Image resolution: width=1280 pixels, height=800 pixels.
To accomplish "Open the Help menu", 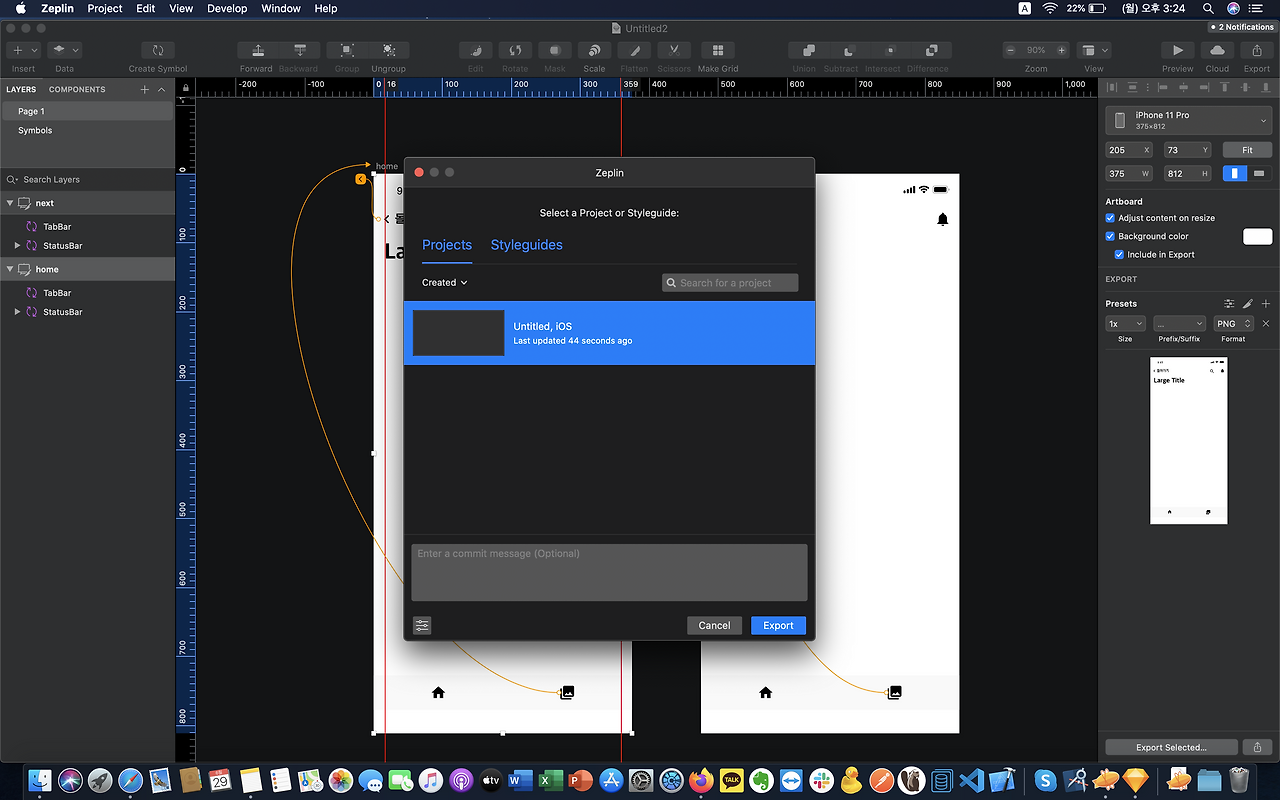I will click(x=326, y=8).
